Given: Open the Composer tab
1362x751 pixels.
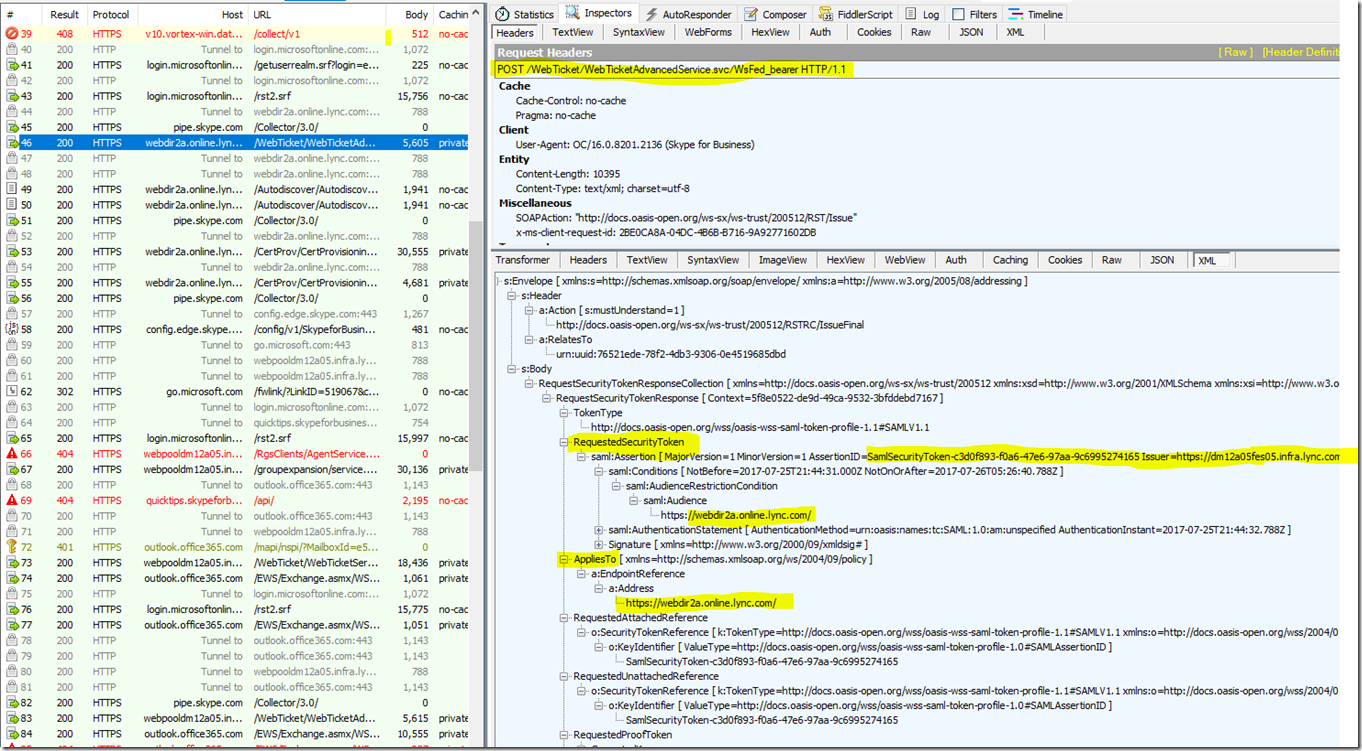Looking at the screenshot, I should pos(775,14).
